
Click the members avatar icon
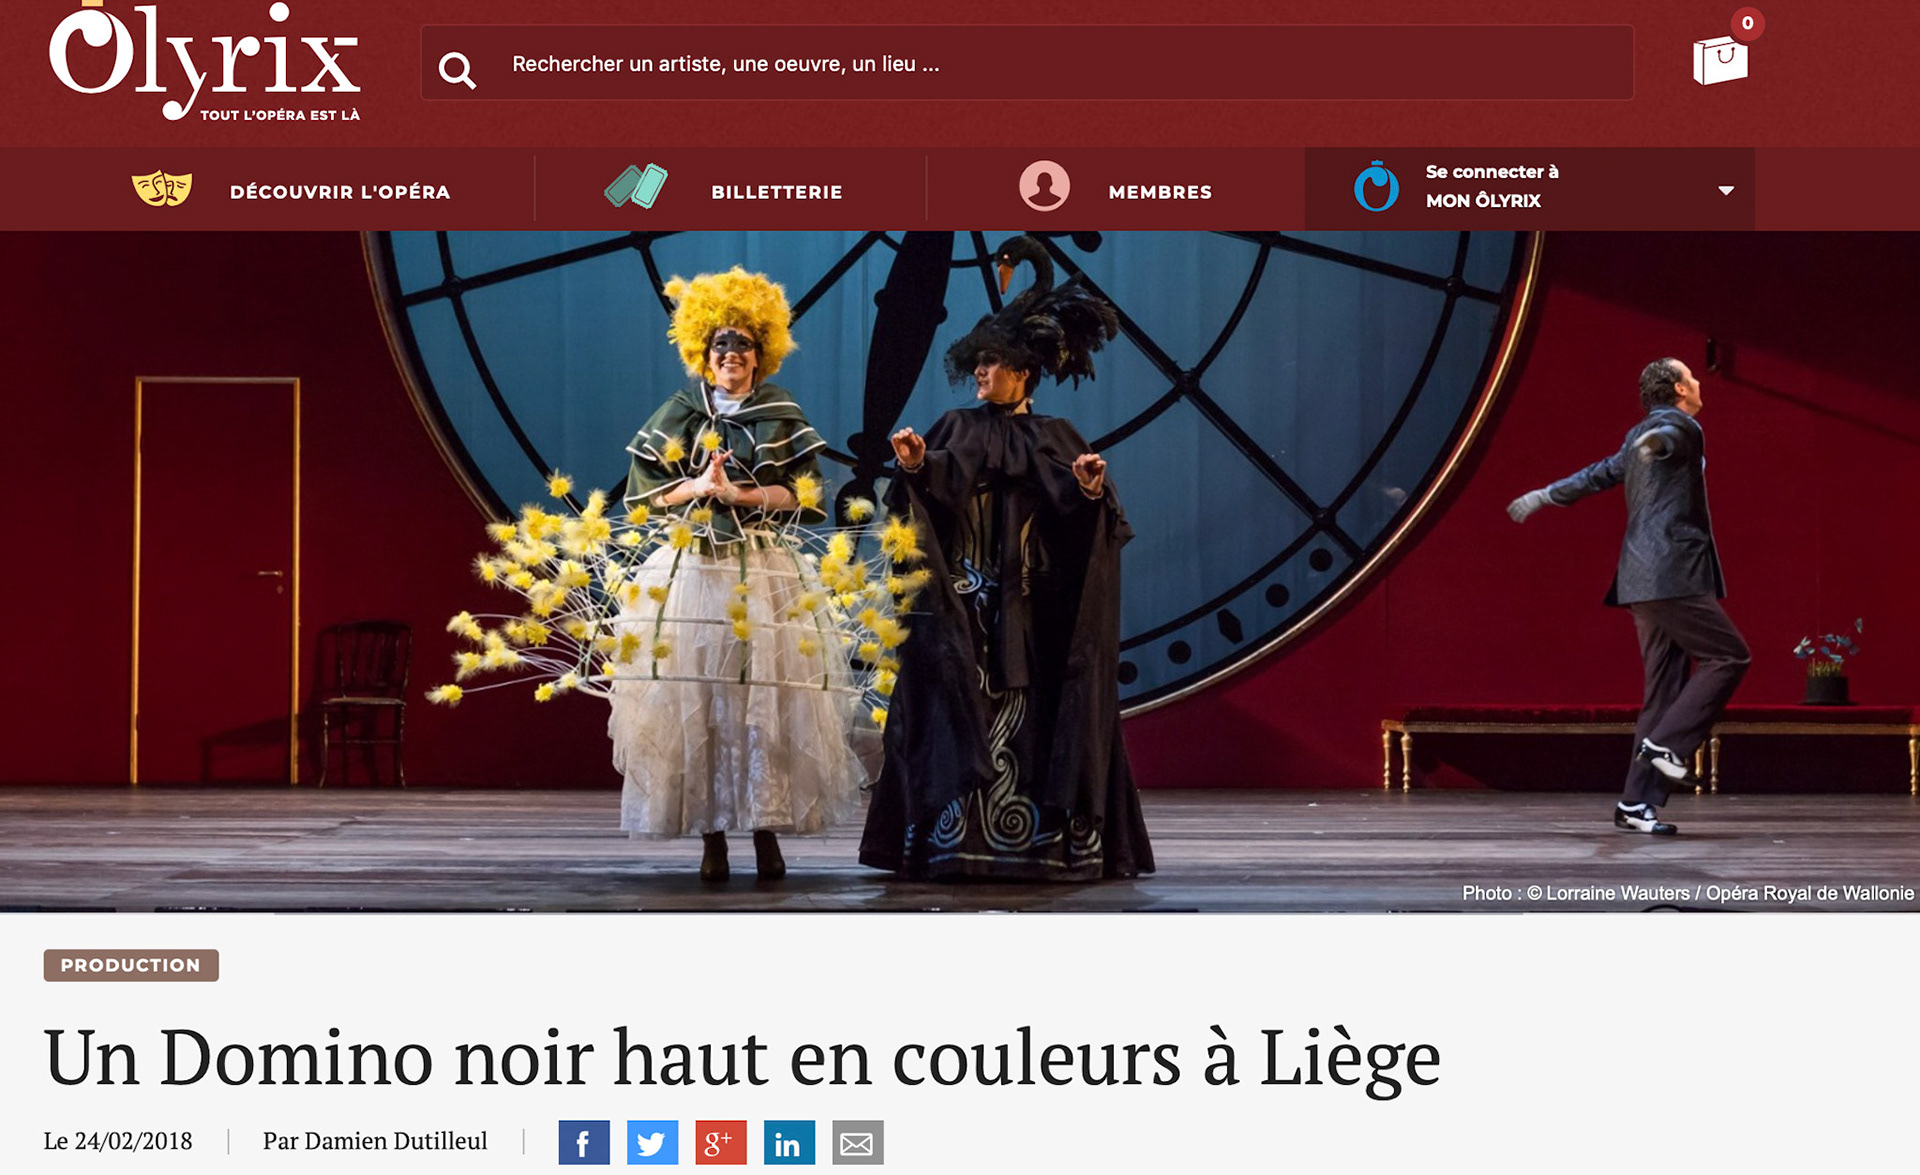pos(1044,186)
